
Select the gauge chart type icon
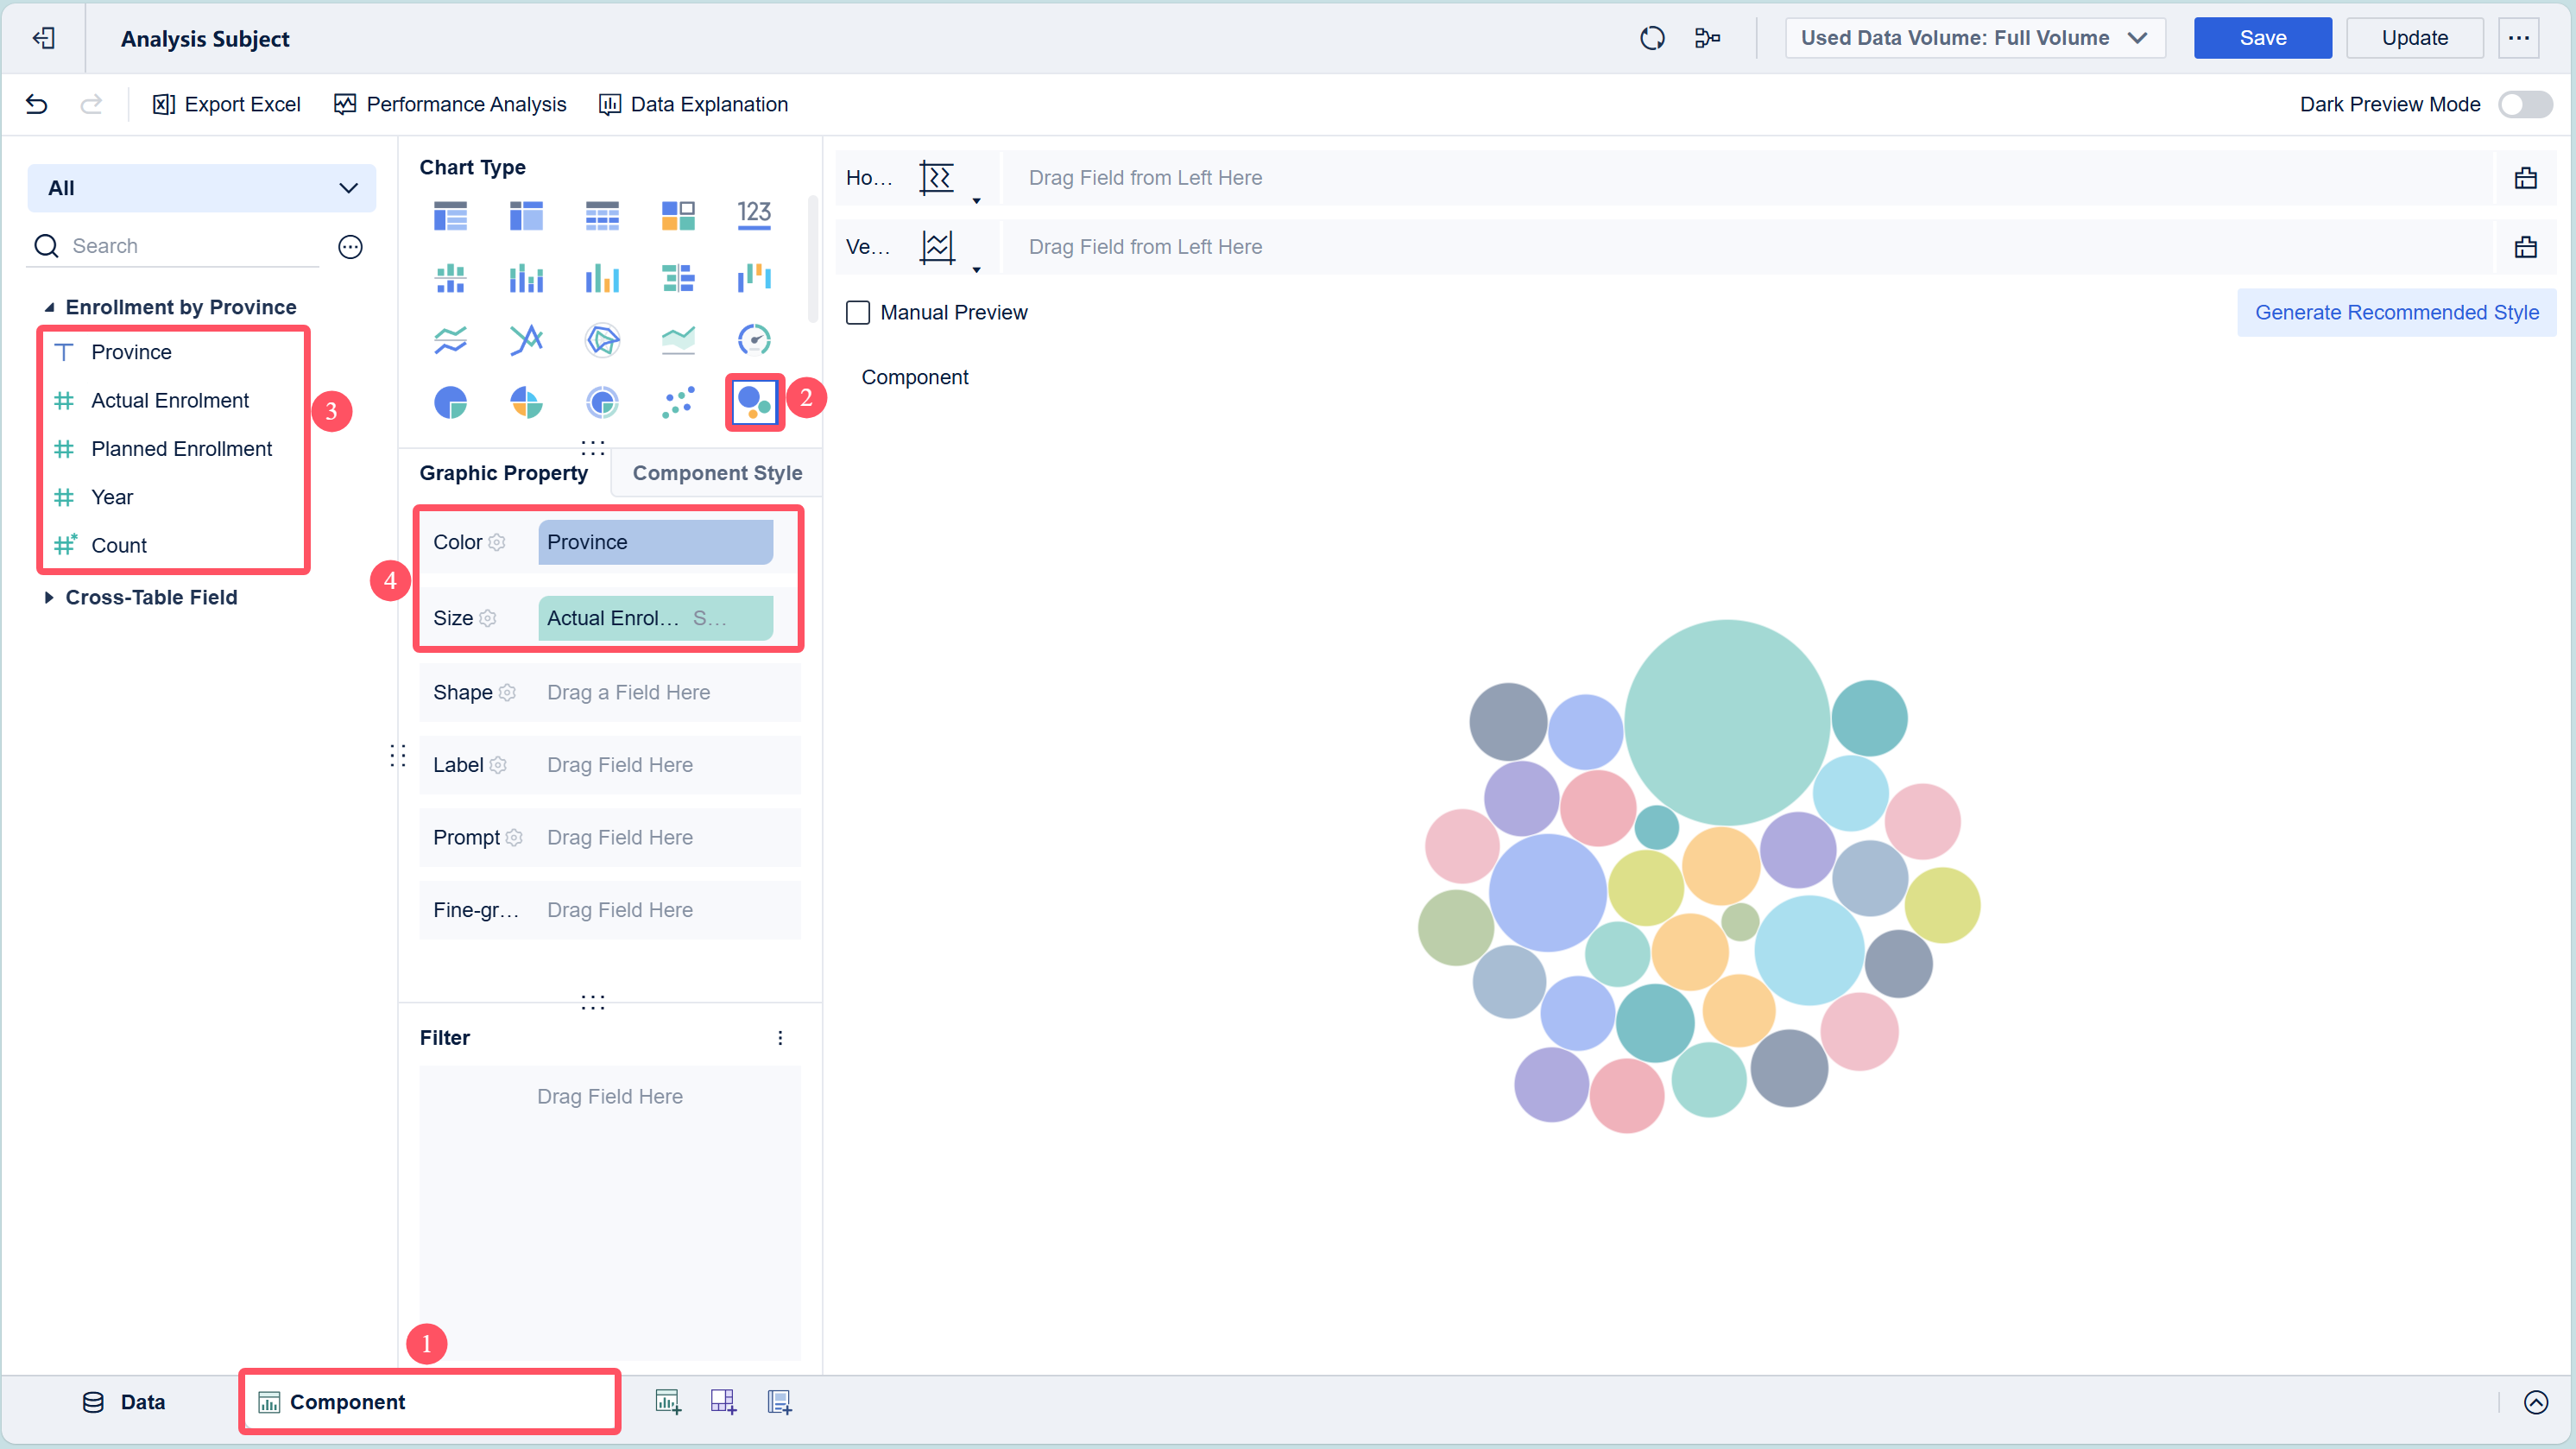point(754,340)
